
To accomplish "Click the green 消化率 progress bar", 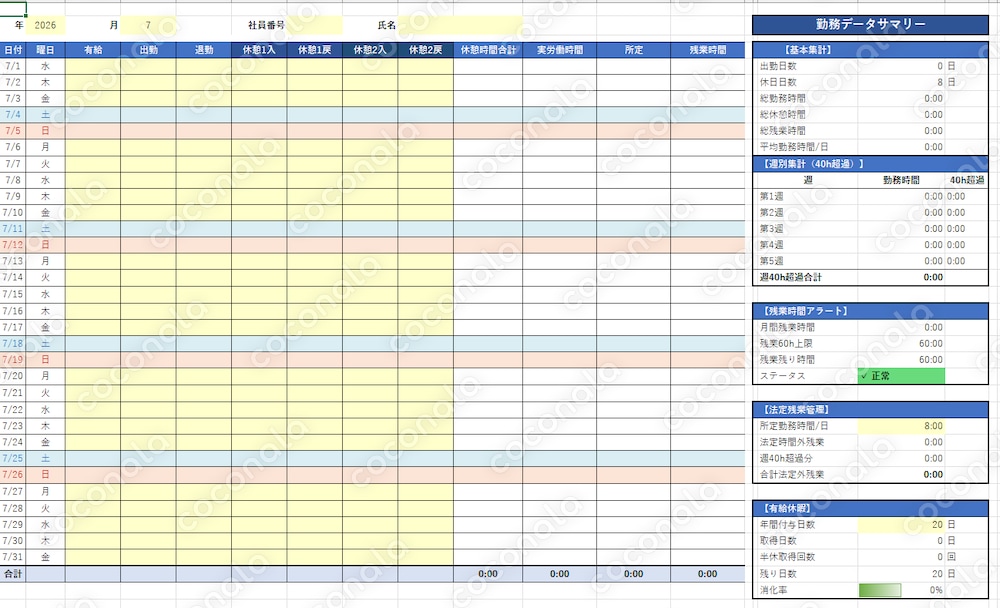I will pyautogui.click(x=879, y=590).
